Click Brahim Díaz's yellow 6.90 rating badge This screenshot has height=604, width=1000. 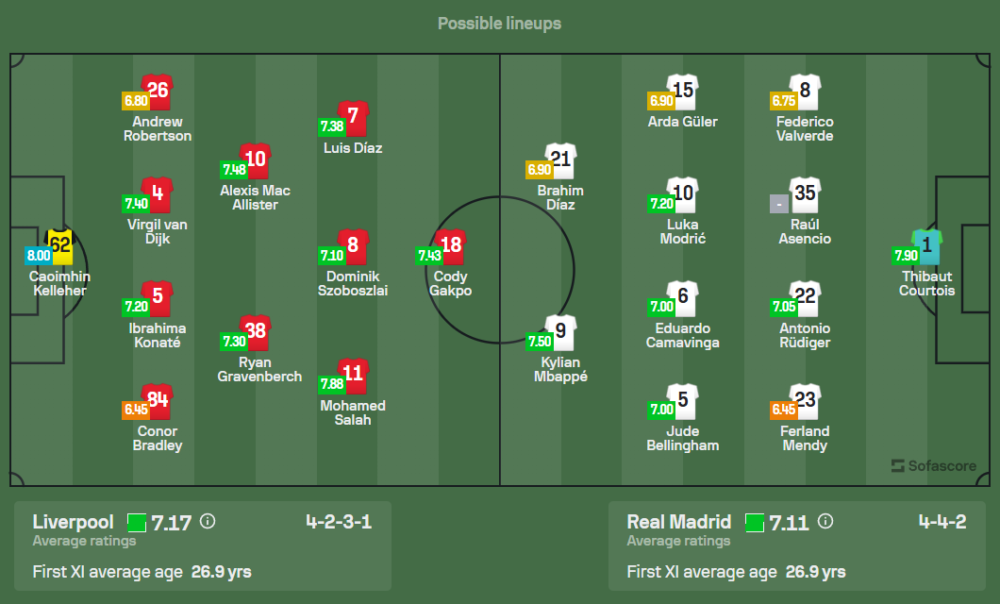click(539, 170)
